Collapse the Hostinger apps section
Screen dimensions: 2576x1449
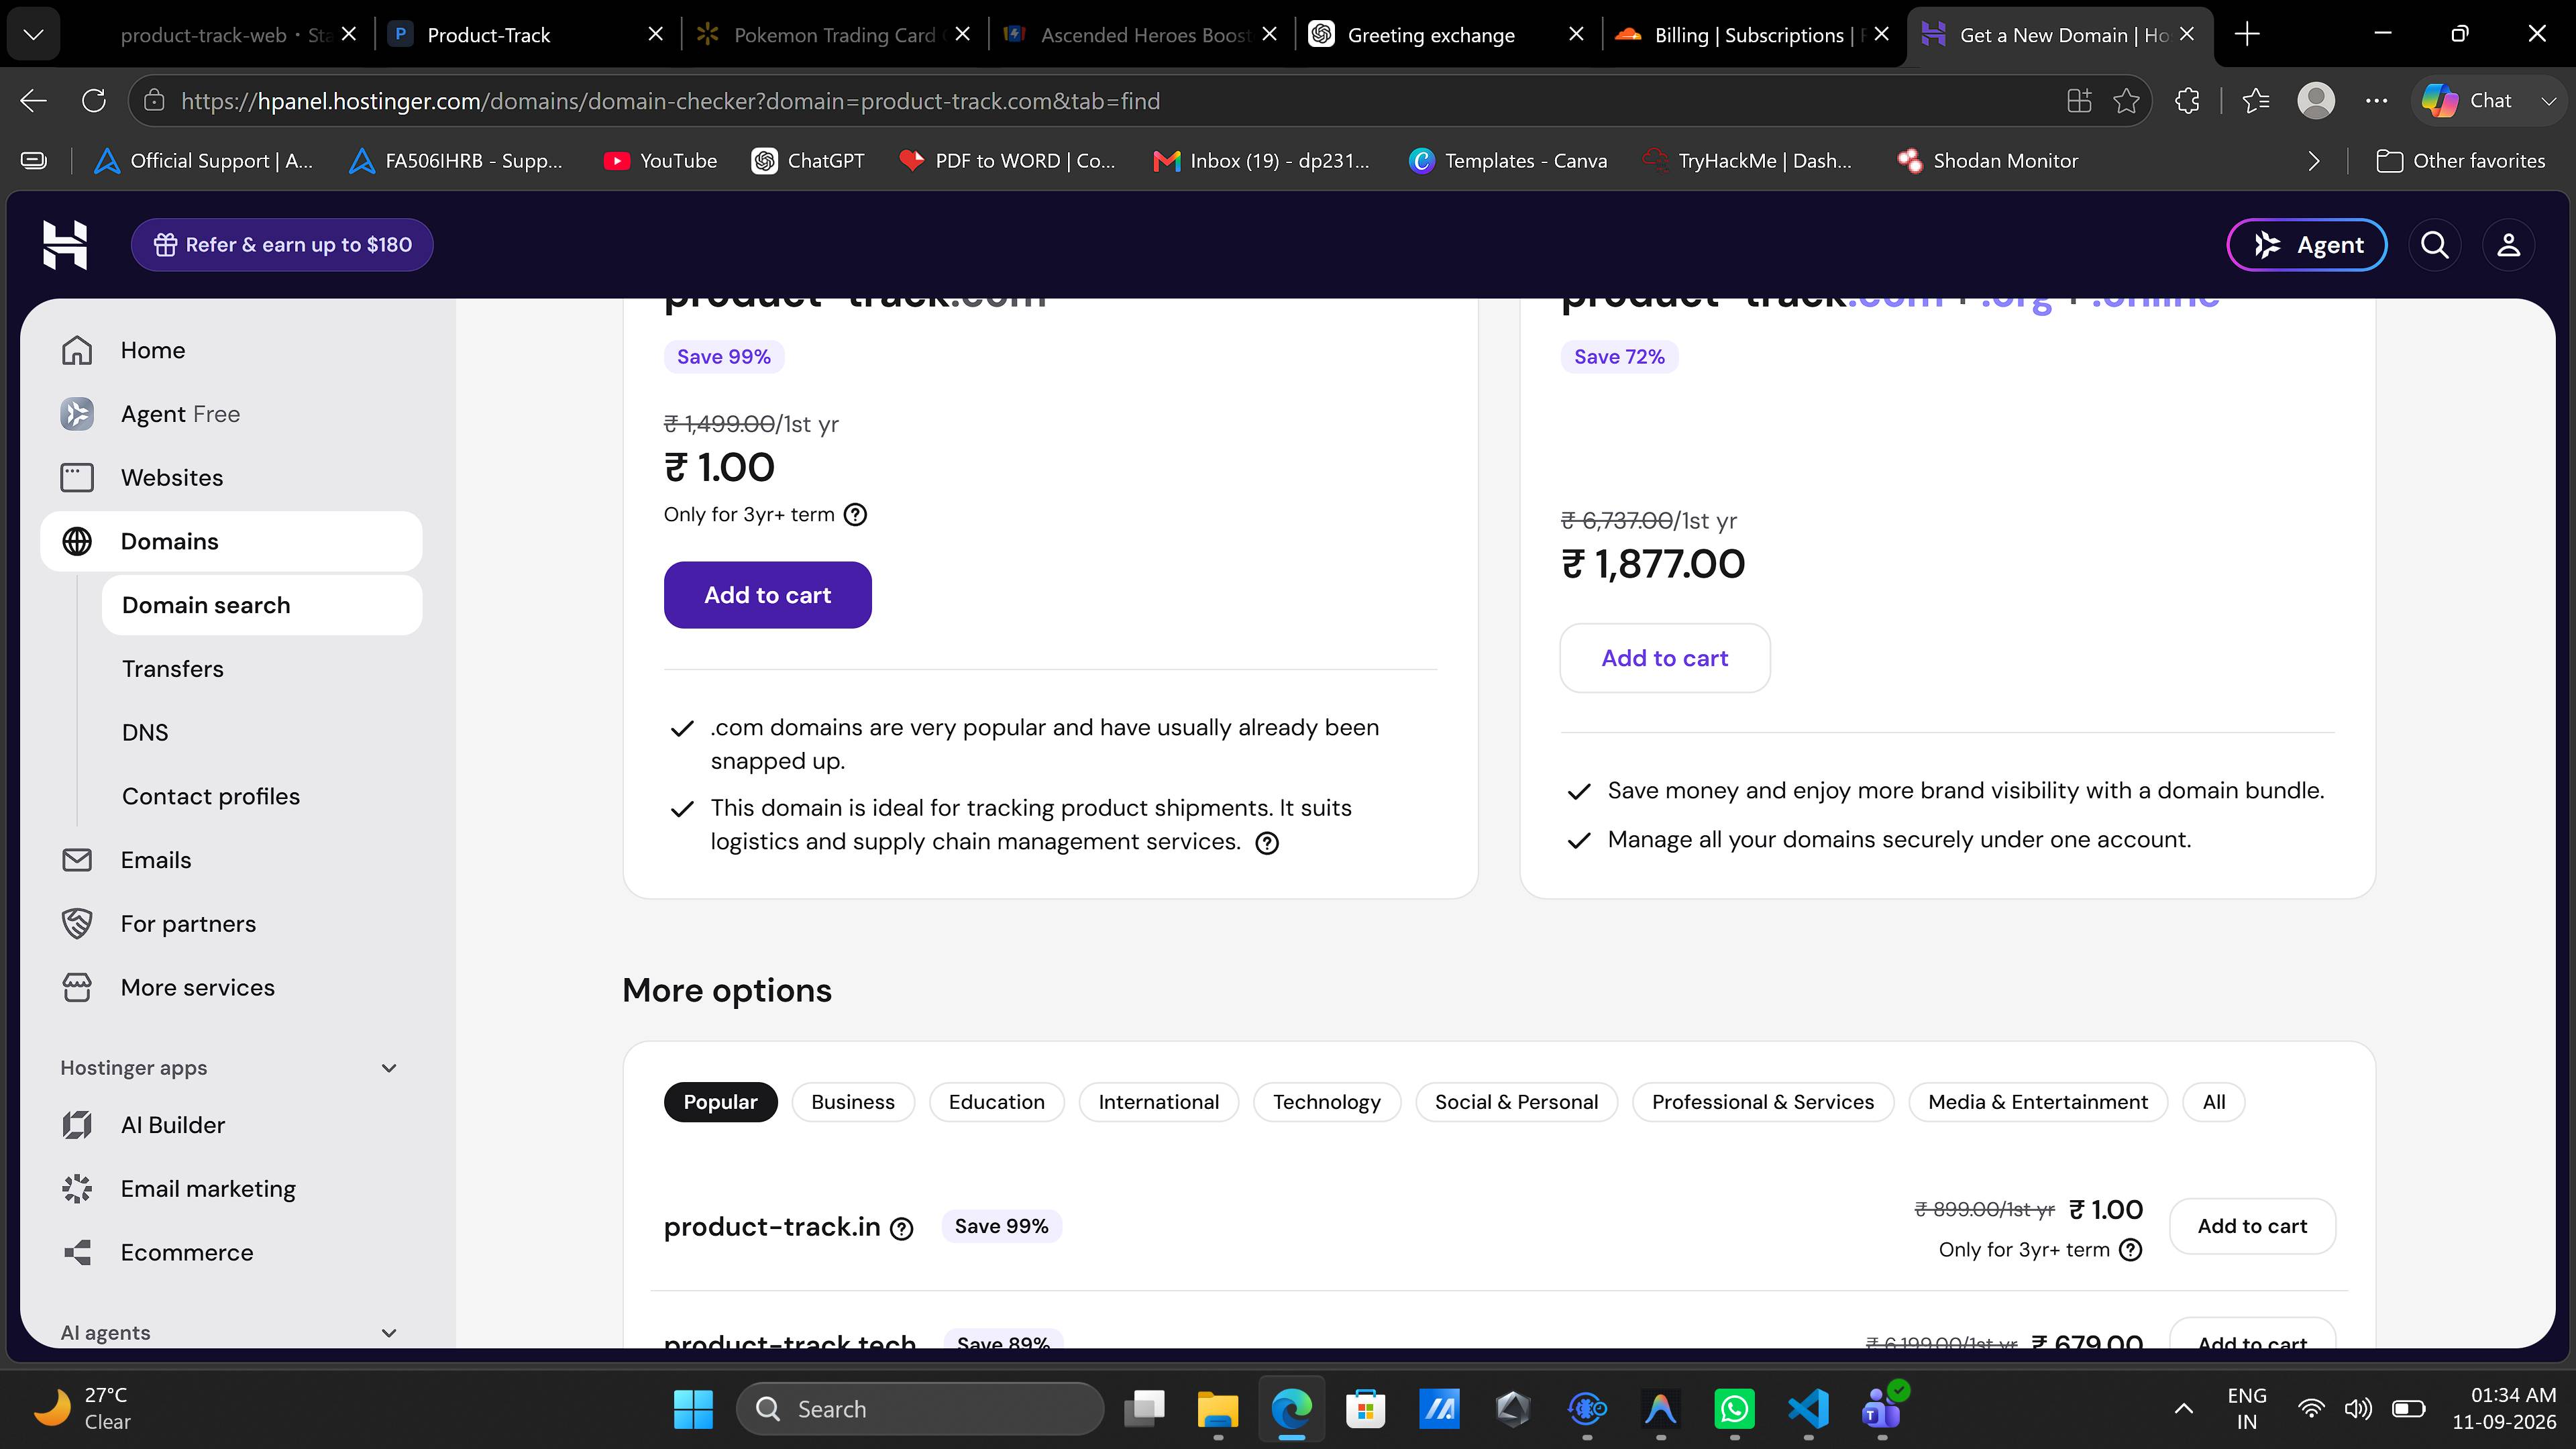[389, 1068]
